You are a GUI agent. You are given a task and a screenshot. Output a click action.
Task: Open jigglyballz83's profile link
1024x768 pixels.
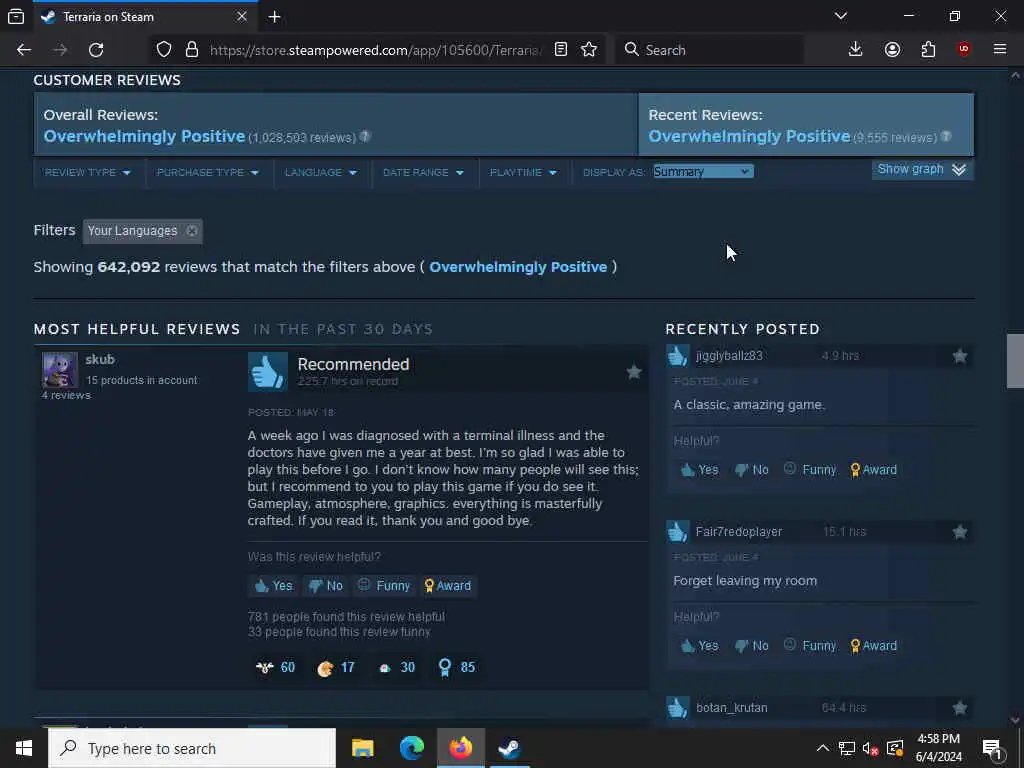(x=729, y=356)
